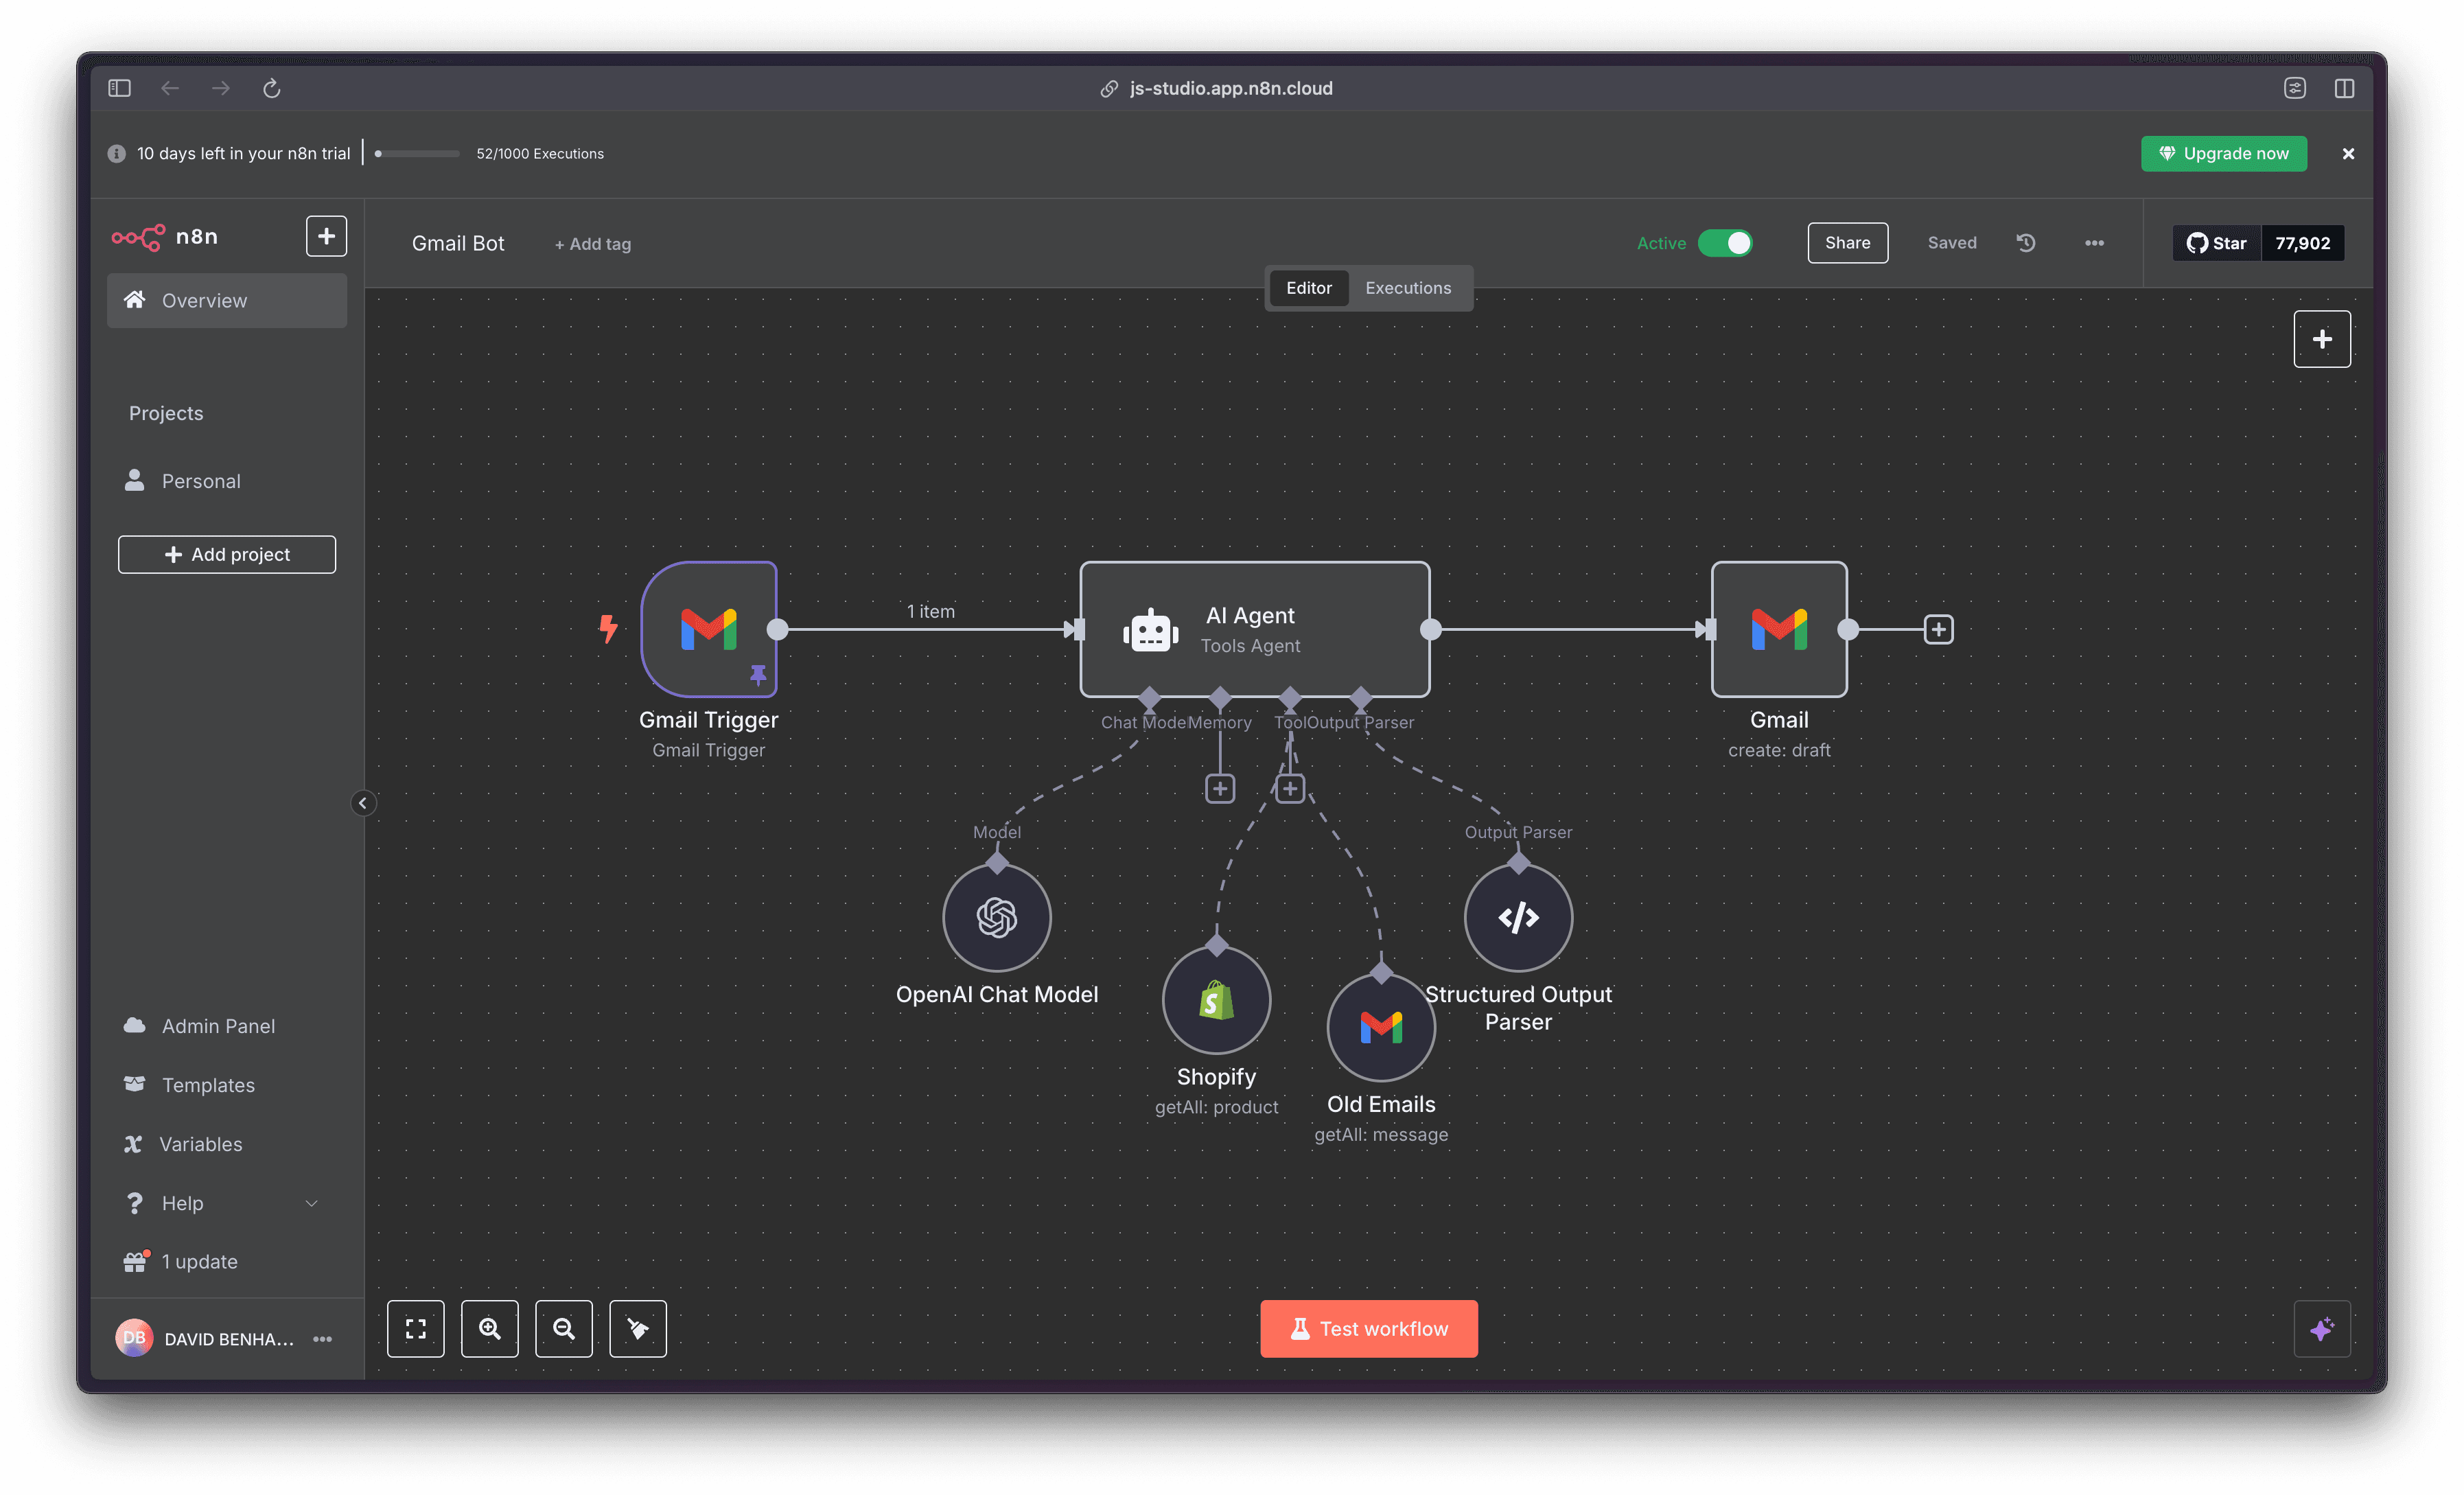
Task: Open the Gmail Trigger node
Action: pyautogui.click(x=709, y=629)
